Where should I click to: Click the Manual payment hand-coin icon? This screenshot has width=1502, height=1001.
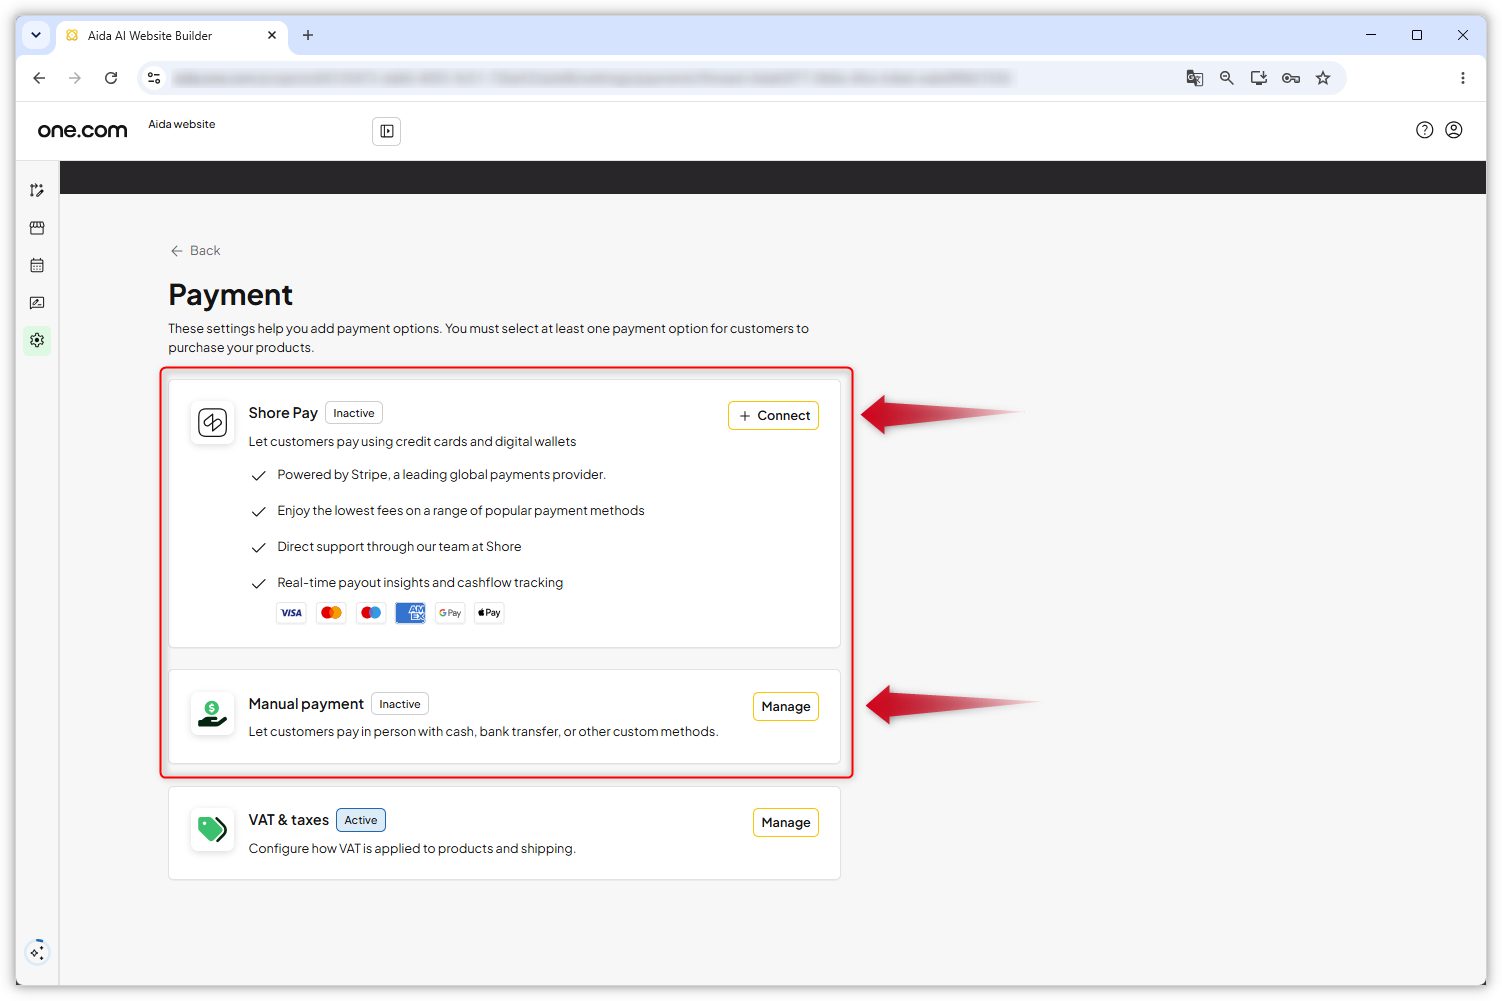(x=212, y=714)
